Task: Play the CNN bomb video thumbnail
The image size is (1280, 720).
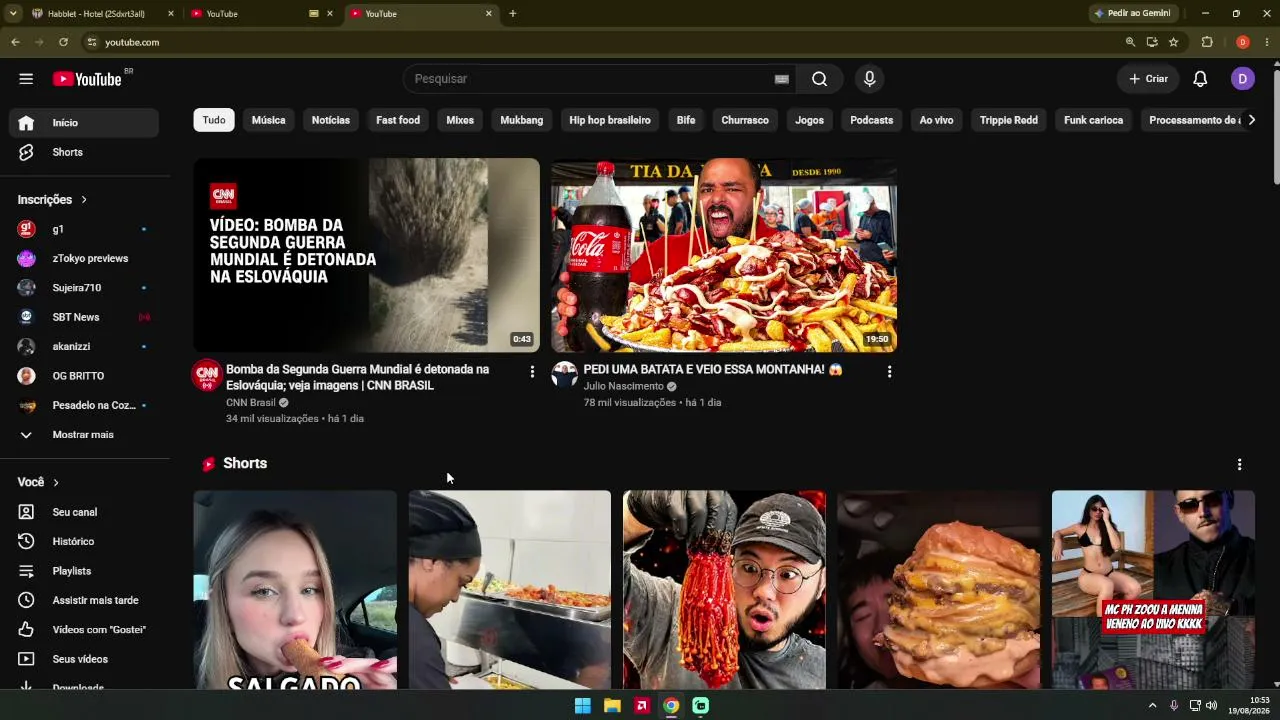Action: [366, 255]
